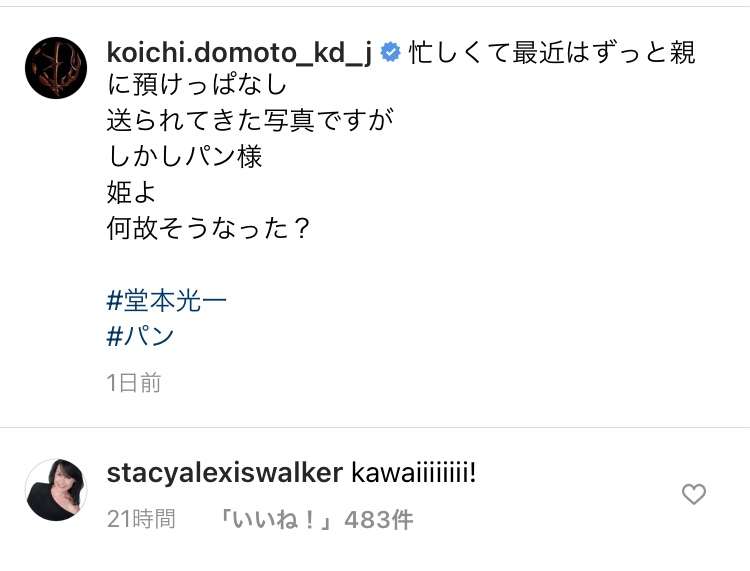Open koichi.domoto_kd_j's dark profile picture

point(56,68)
